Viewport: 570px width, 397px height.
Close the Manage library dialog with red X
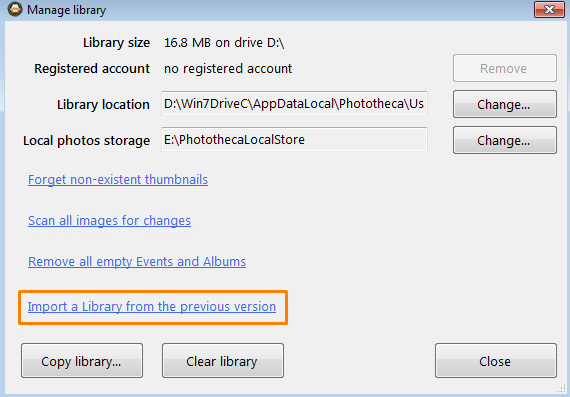(x=549, y=9)
